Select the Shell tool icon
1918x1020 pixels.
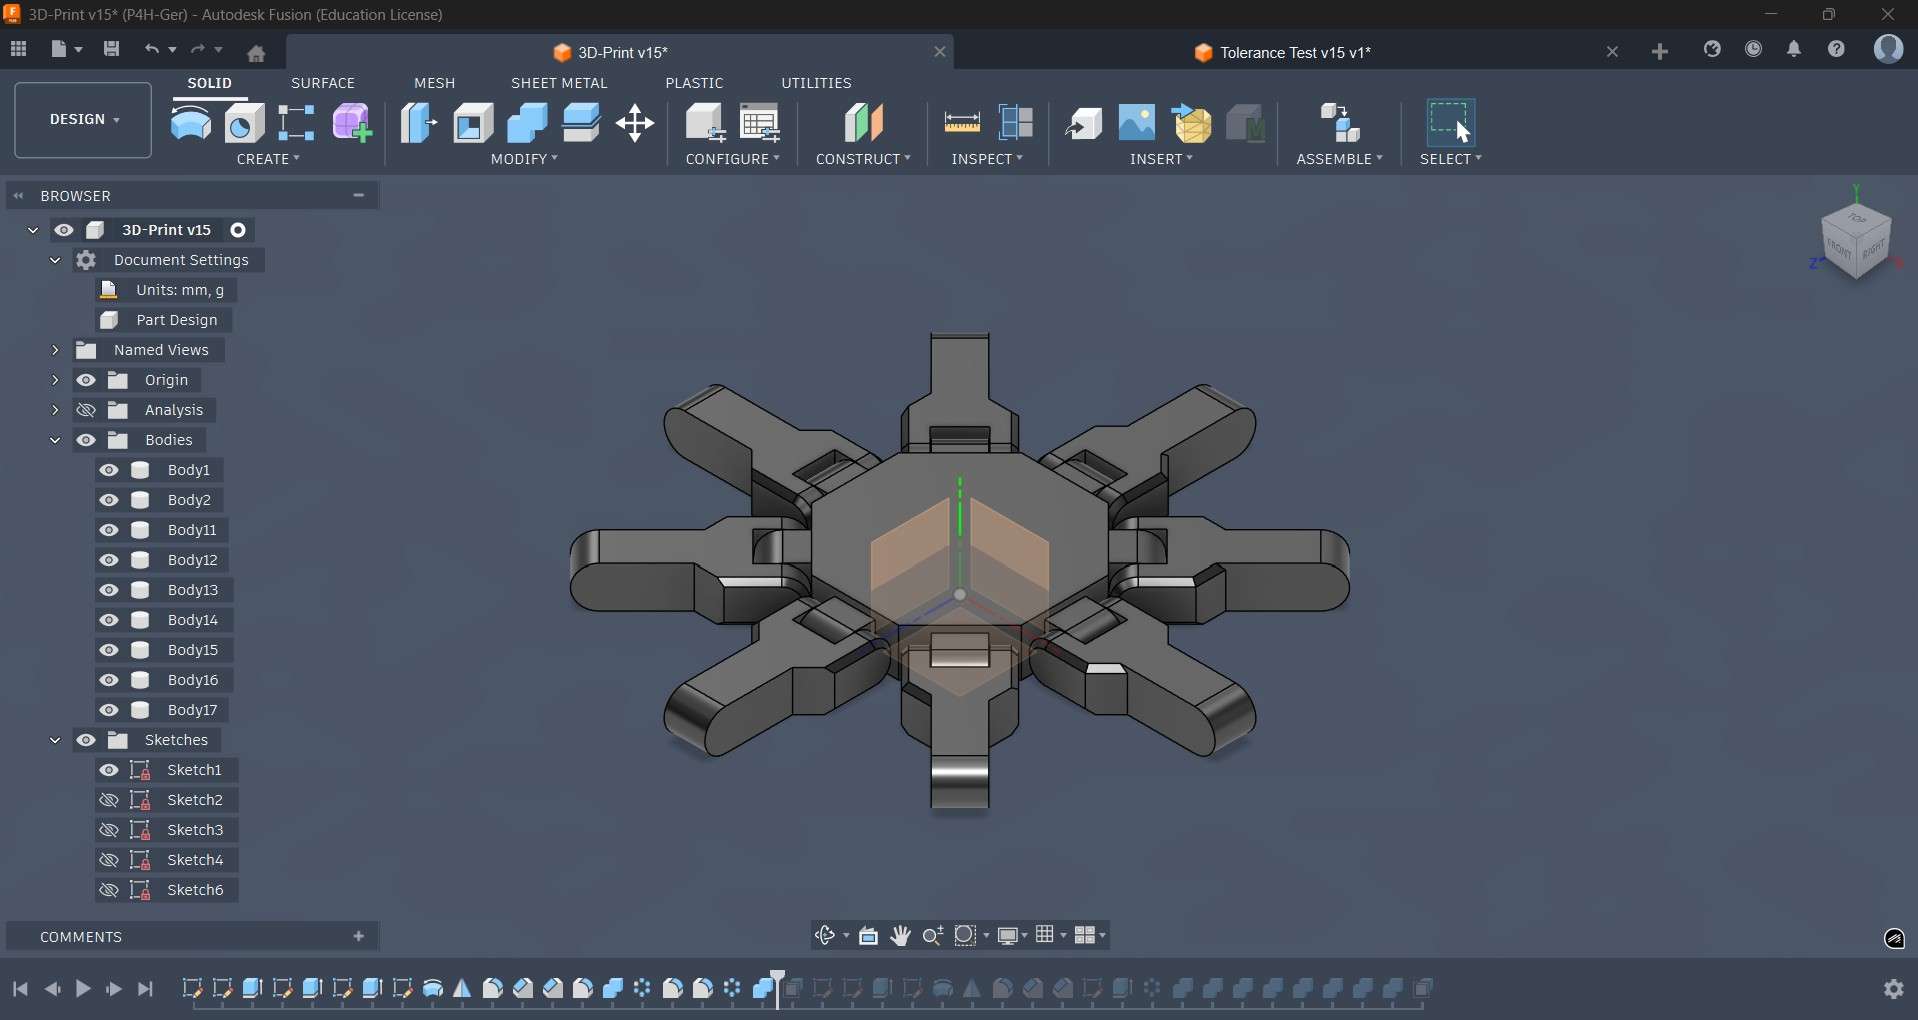[x=474, y=123]
